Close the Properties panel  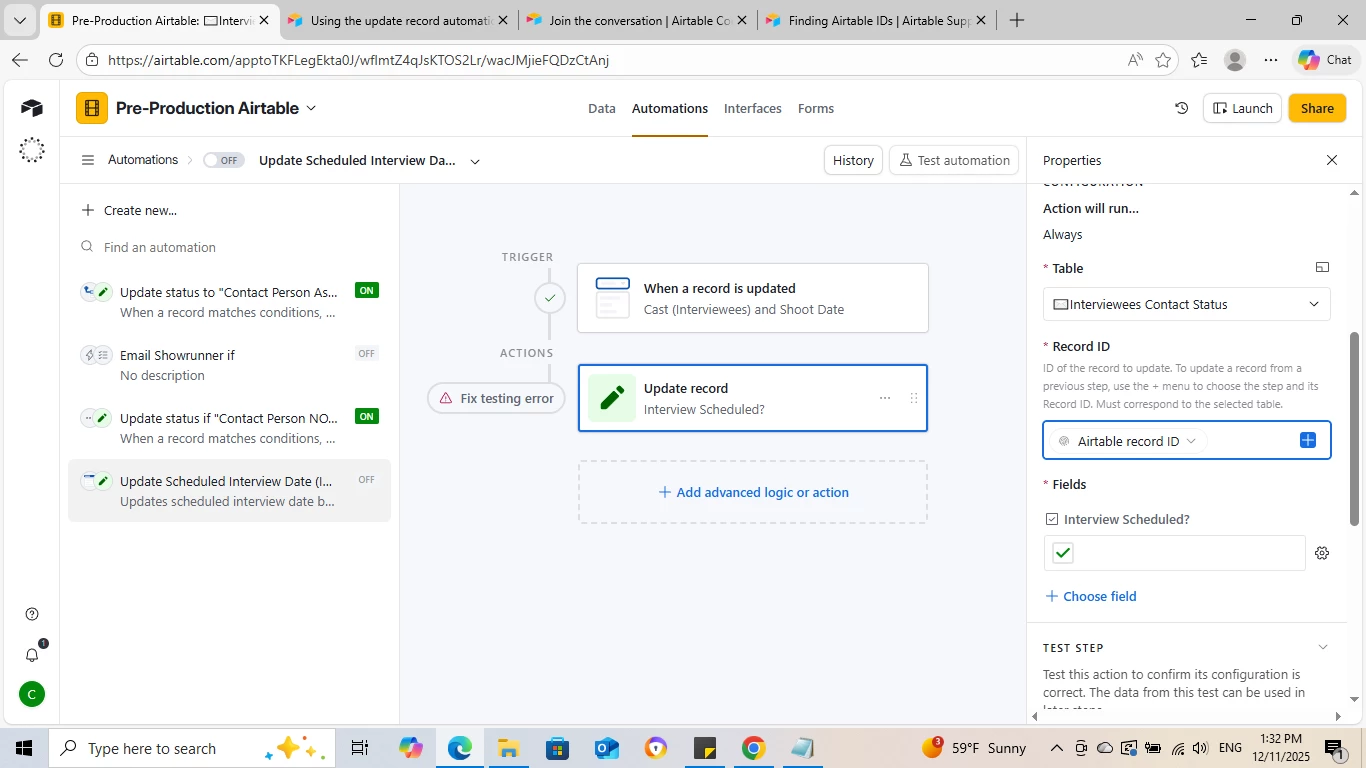pyautogui.click(x=1332, y=160)
